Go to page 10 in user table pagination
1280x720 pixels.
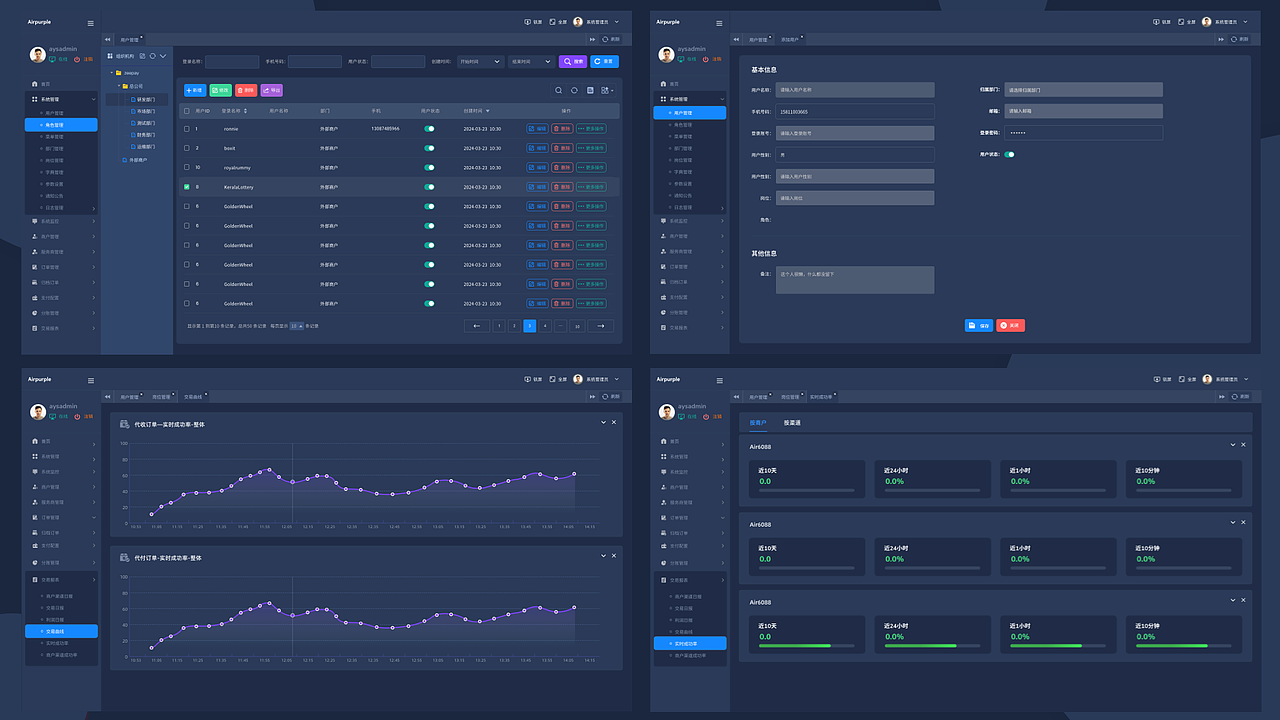click(x=577, y=326)
